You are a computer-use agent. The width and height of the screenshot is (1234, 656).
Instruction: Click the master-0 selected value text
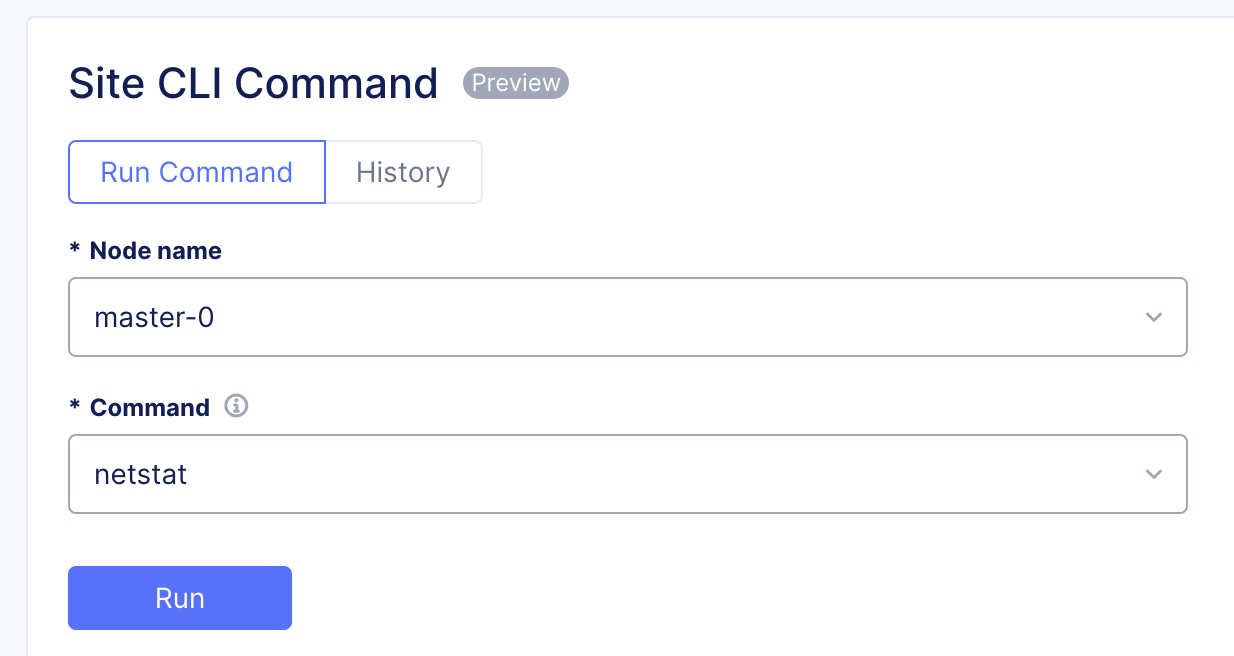point(154,317)
